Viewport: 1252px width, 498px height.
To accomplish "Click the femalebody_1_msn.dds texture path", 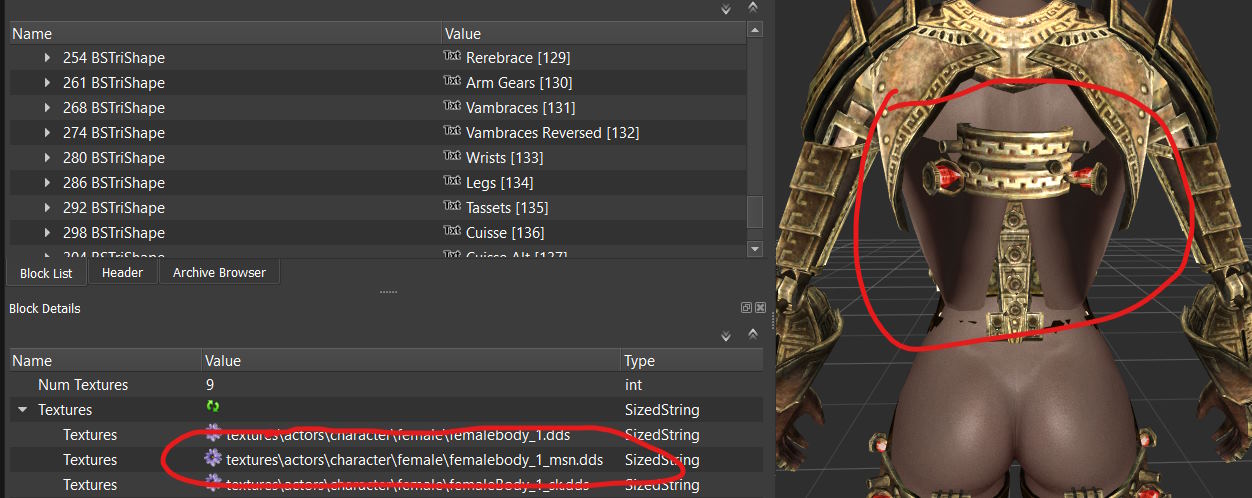I will click(414, 460).
